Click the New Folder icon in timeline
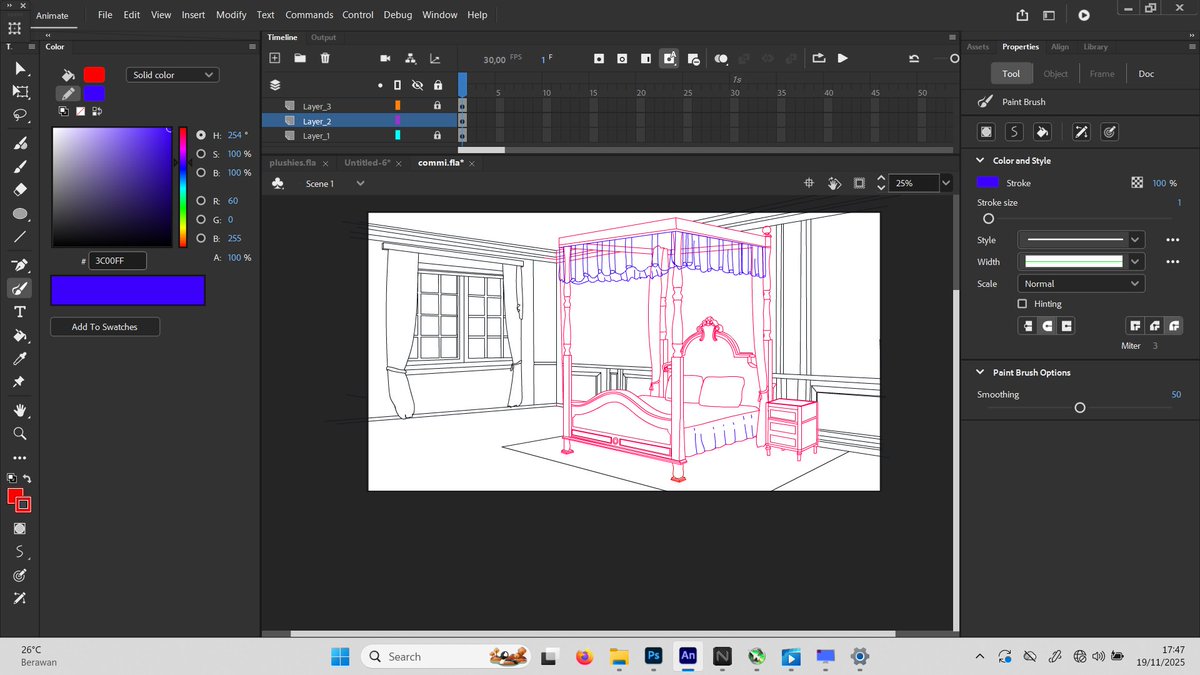1200x675 pixels. [x=300, y=59]
